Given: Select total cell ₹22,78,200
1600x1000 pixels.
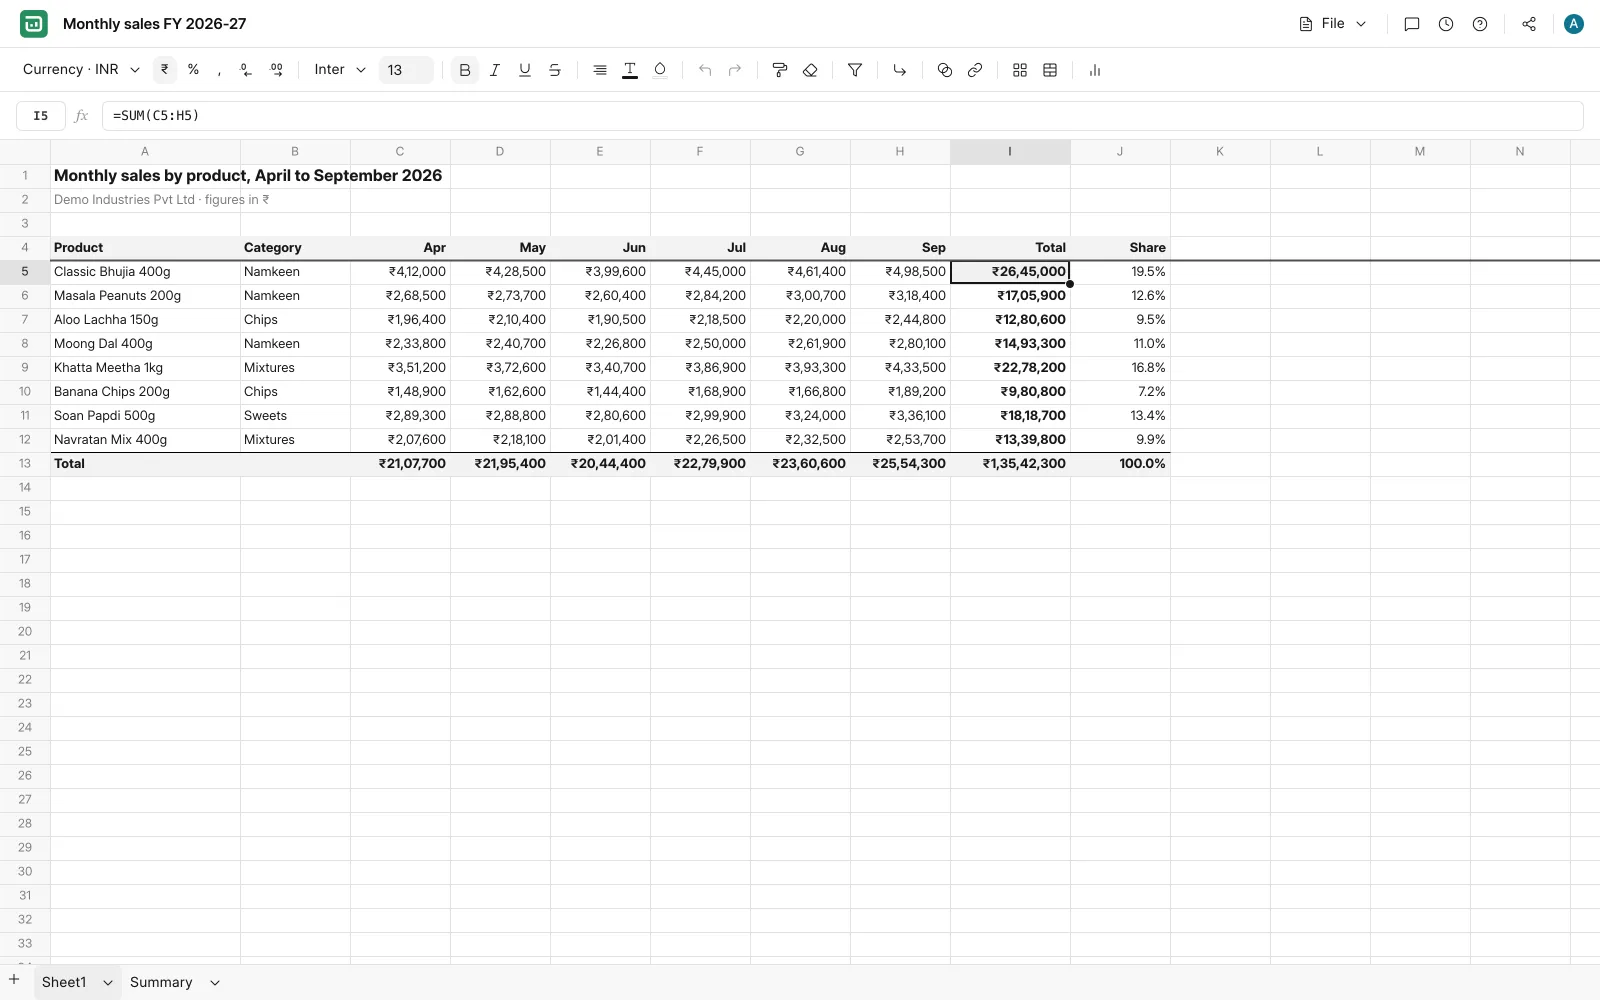Looking at the screenshot, I should coord(1010,368).
